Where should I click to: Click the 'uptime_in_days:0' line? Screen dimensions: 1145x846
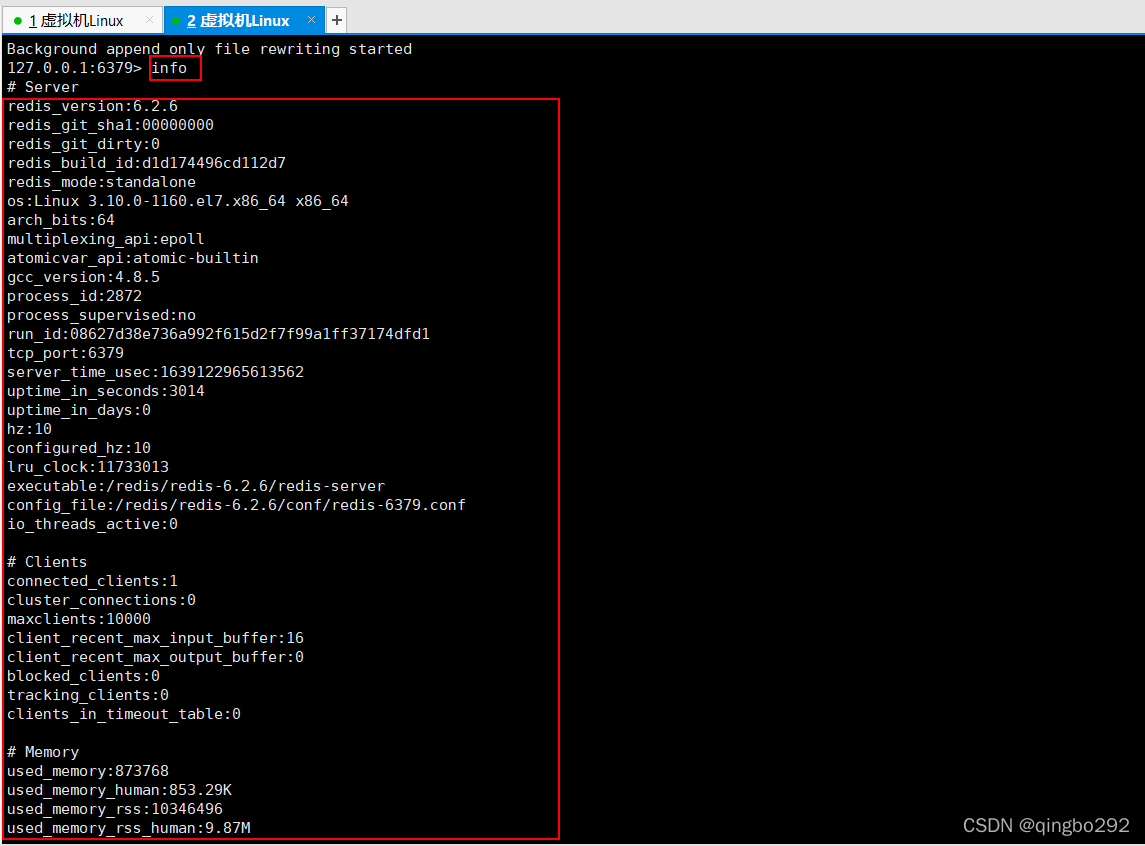[79, 409]
